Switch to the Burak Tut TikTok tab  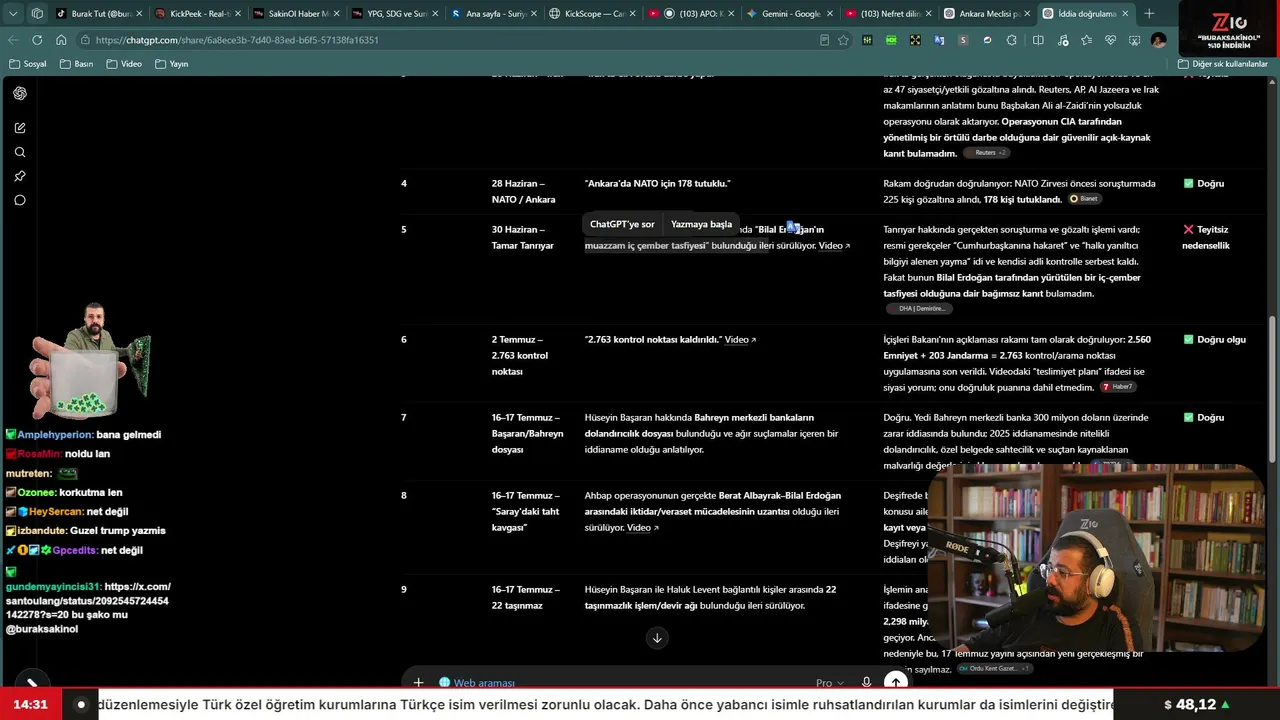(x=98, y=14)
